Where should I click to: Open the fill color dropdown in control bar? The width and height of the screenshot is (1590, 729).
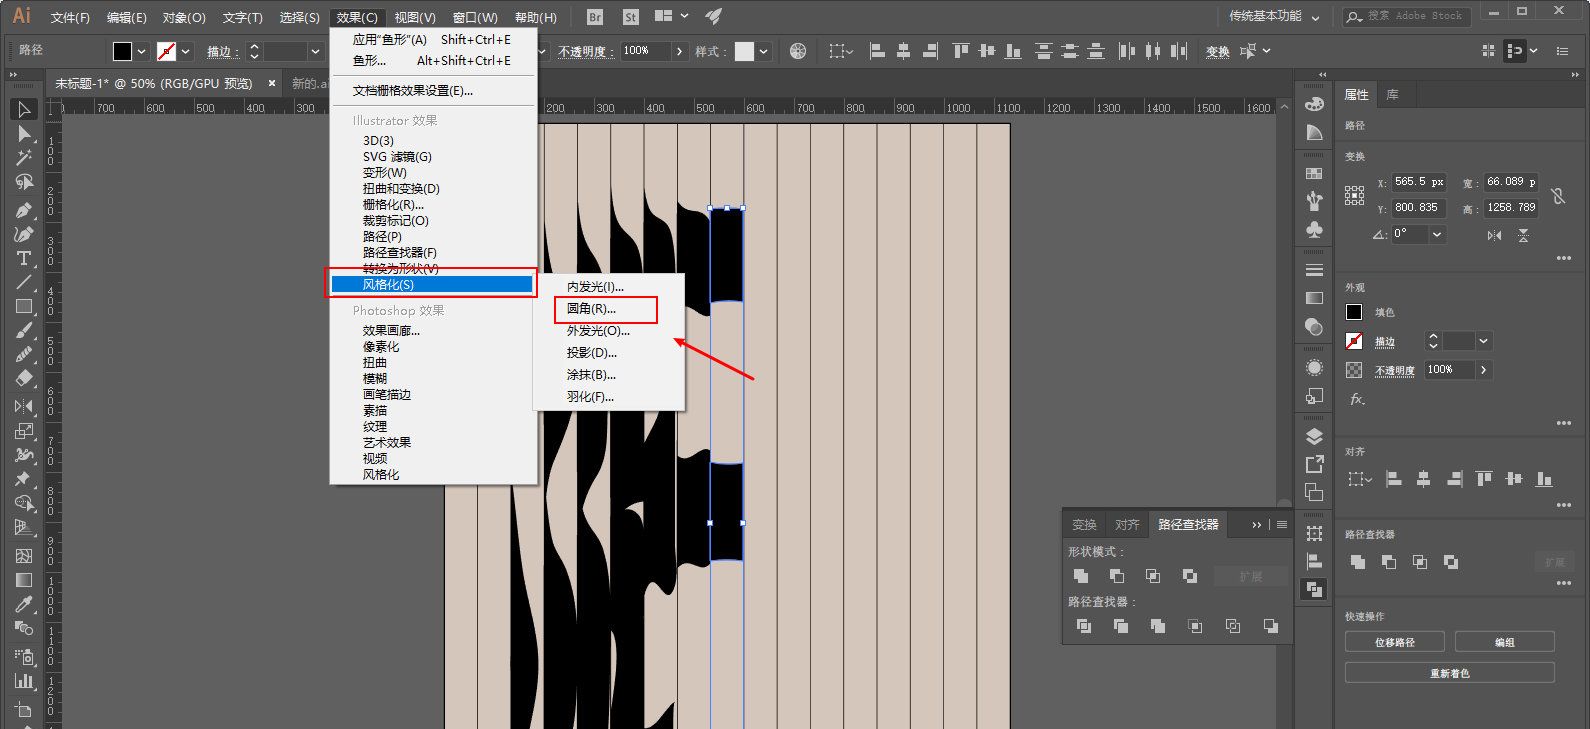142,51
